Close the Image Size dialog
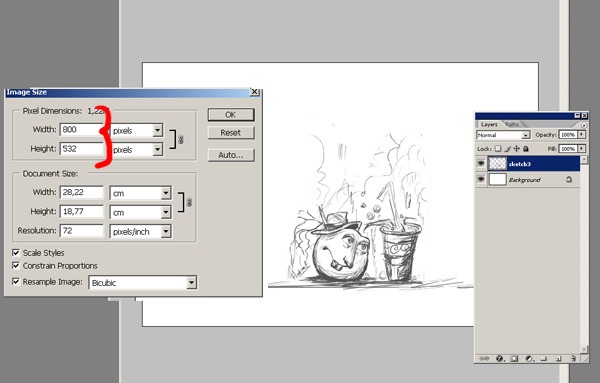 pyautogui.click(x=254, y=92)
